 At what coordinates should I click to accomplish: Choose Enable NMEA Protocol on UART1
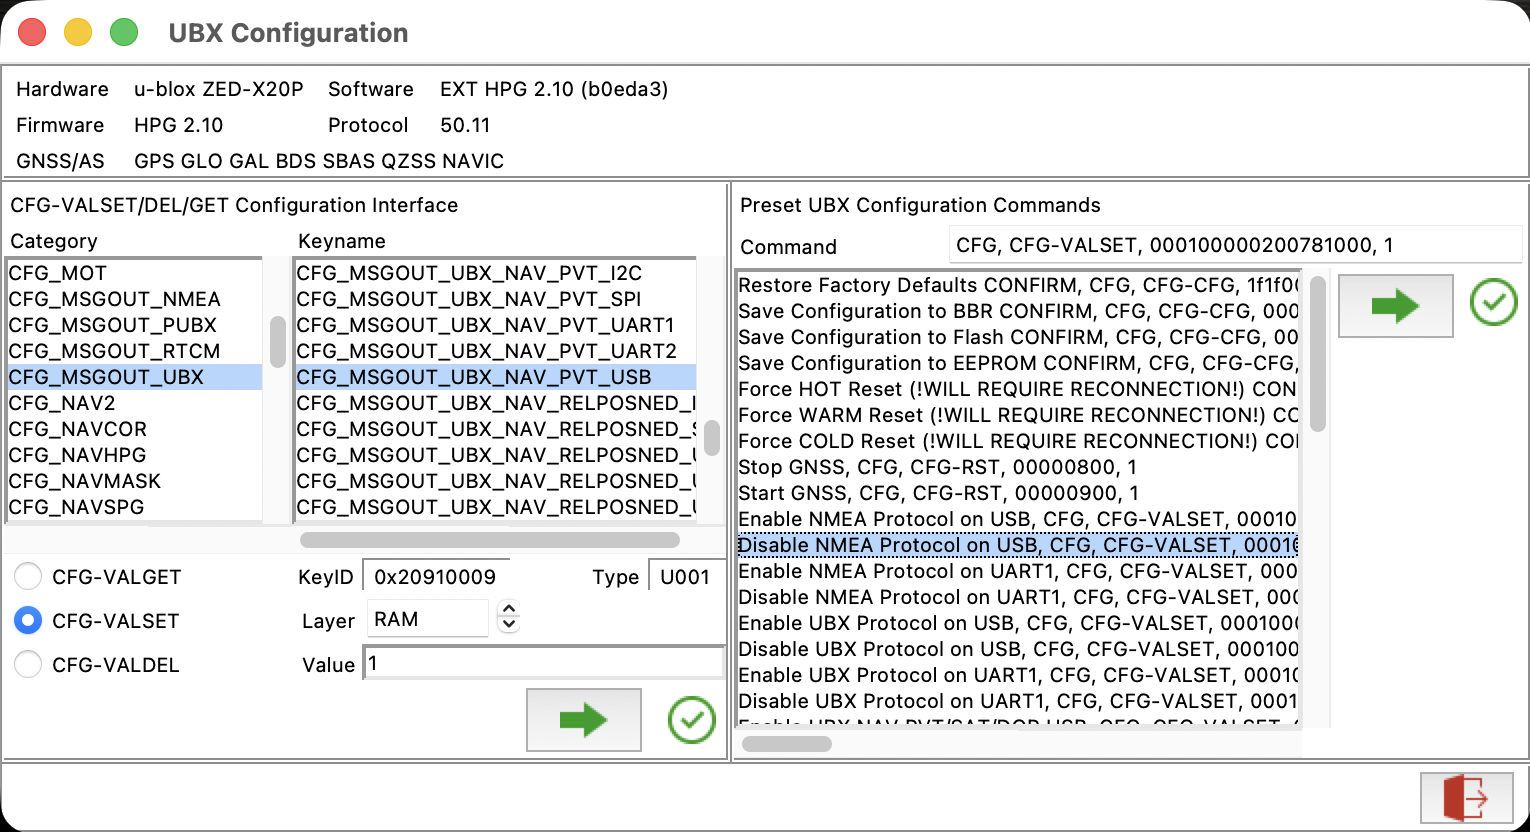point(1018,571)
